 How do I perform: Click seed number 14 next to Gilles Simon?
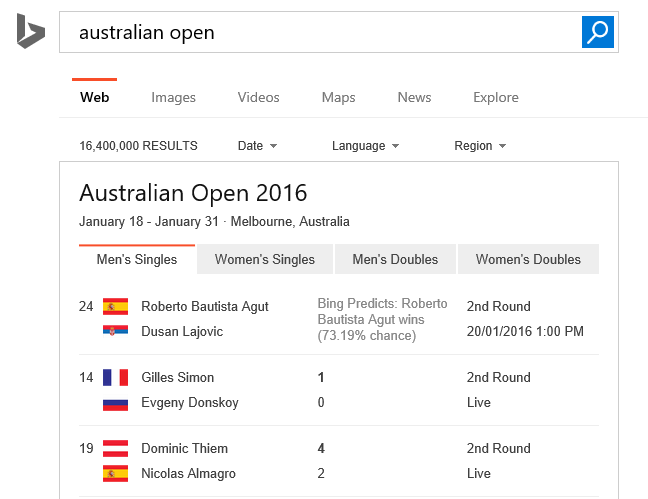click(x=86, y=377)
